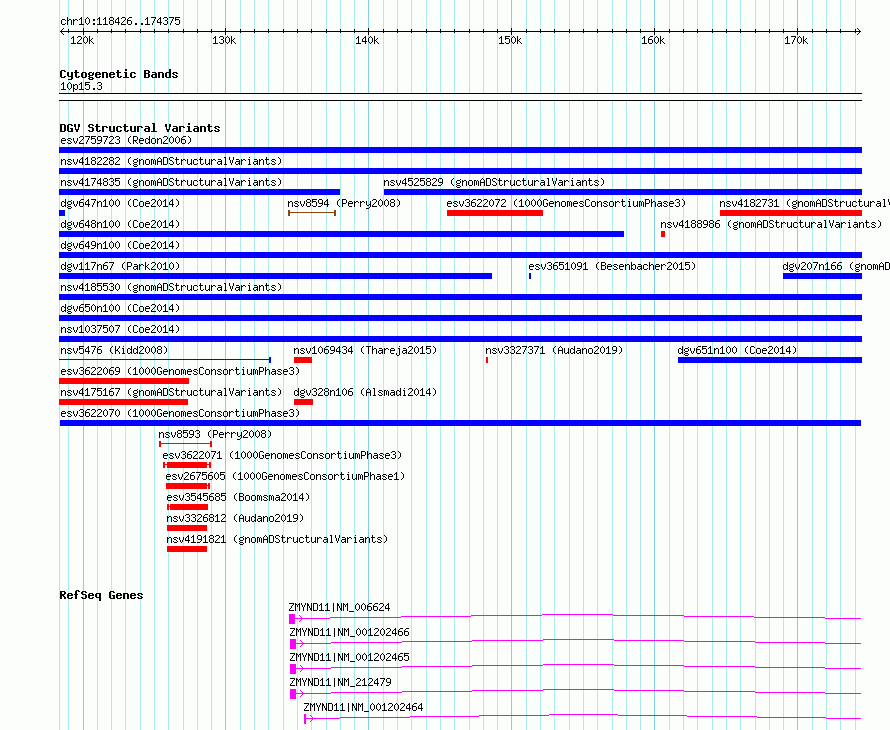Open nsv4174835 (gnomADStructuralVariants) variant
Viewport: 890px width, 730px height.
pyautogui.click(x=171, y=182)
